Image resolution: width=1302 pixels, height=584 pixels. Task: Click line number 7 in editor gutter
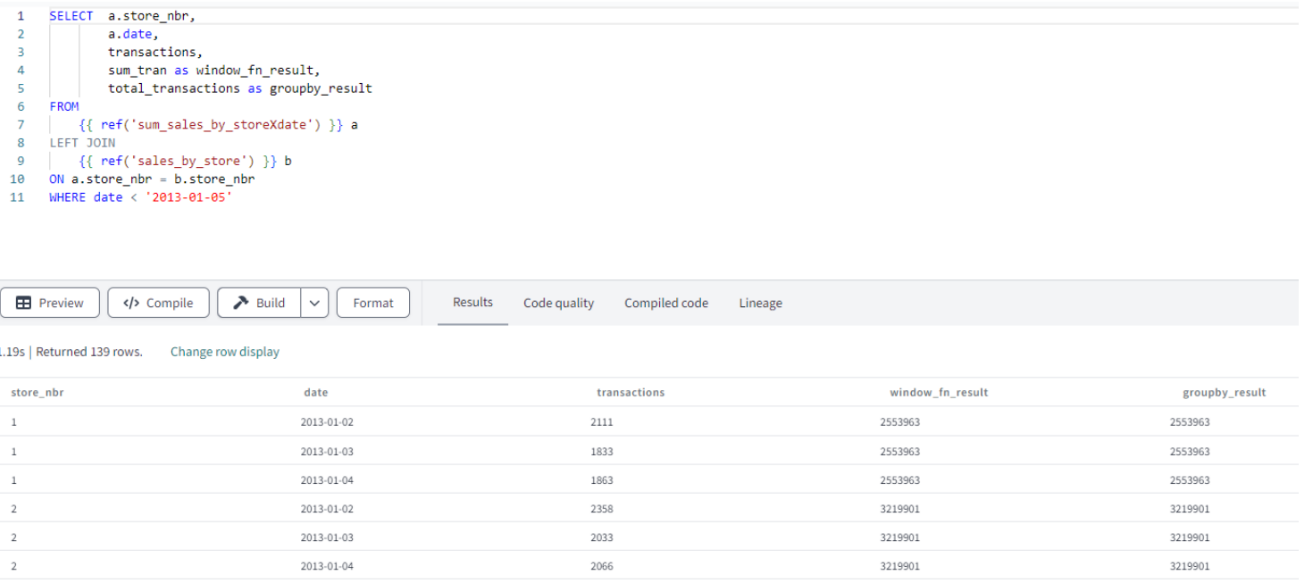point(20,125)
